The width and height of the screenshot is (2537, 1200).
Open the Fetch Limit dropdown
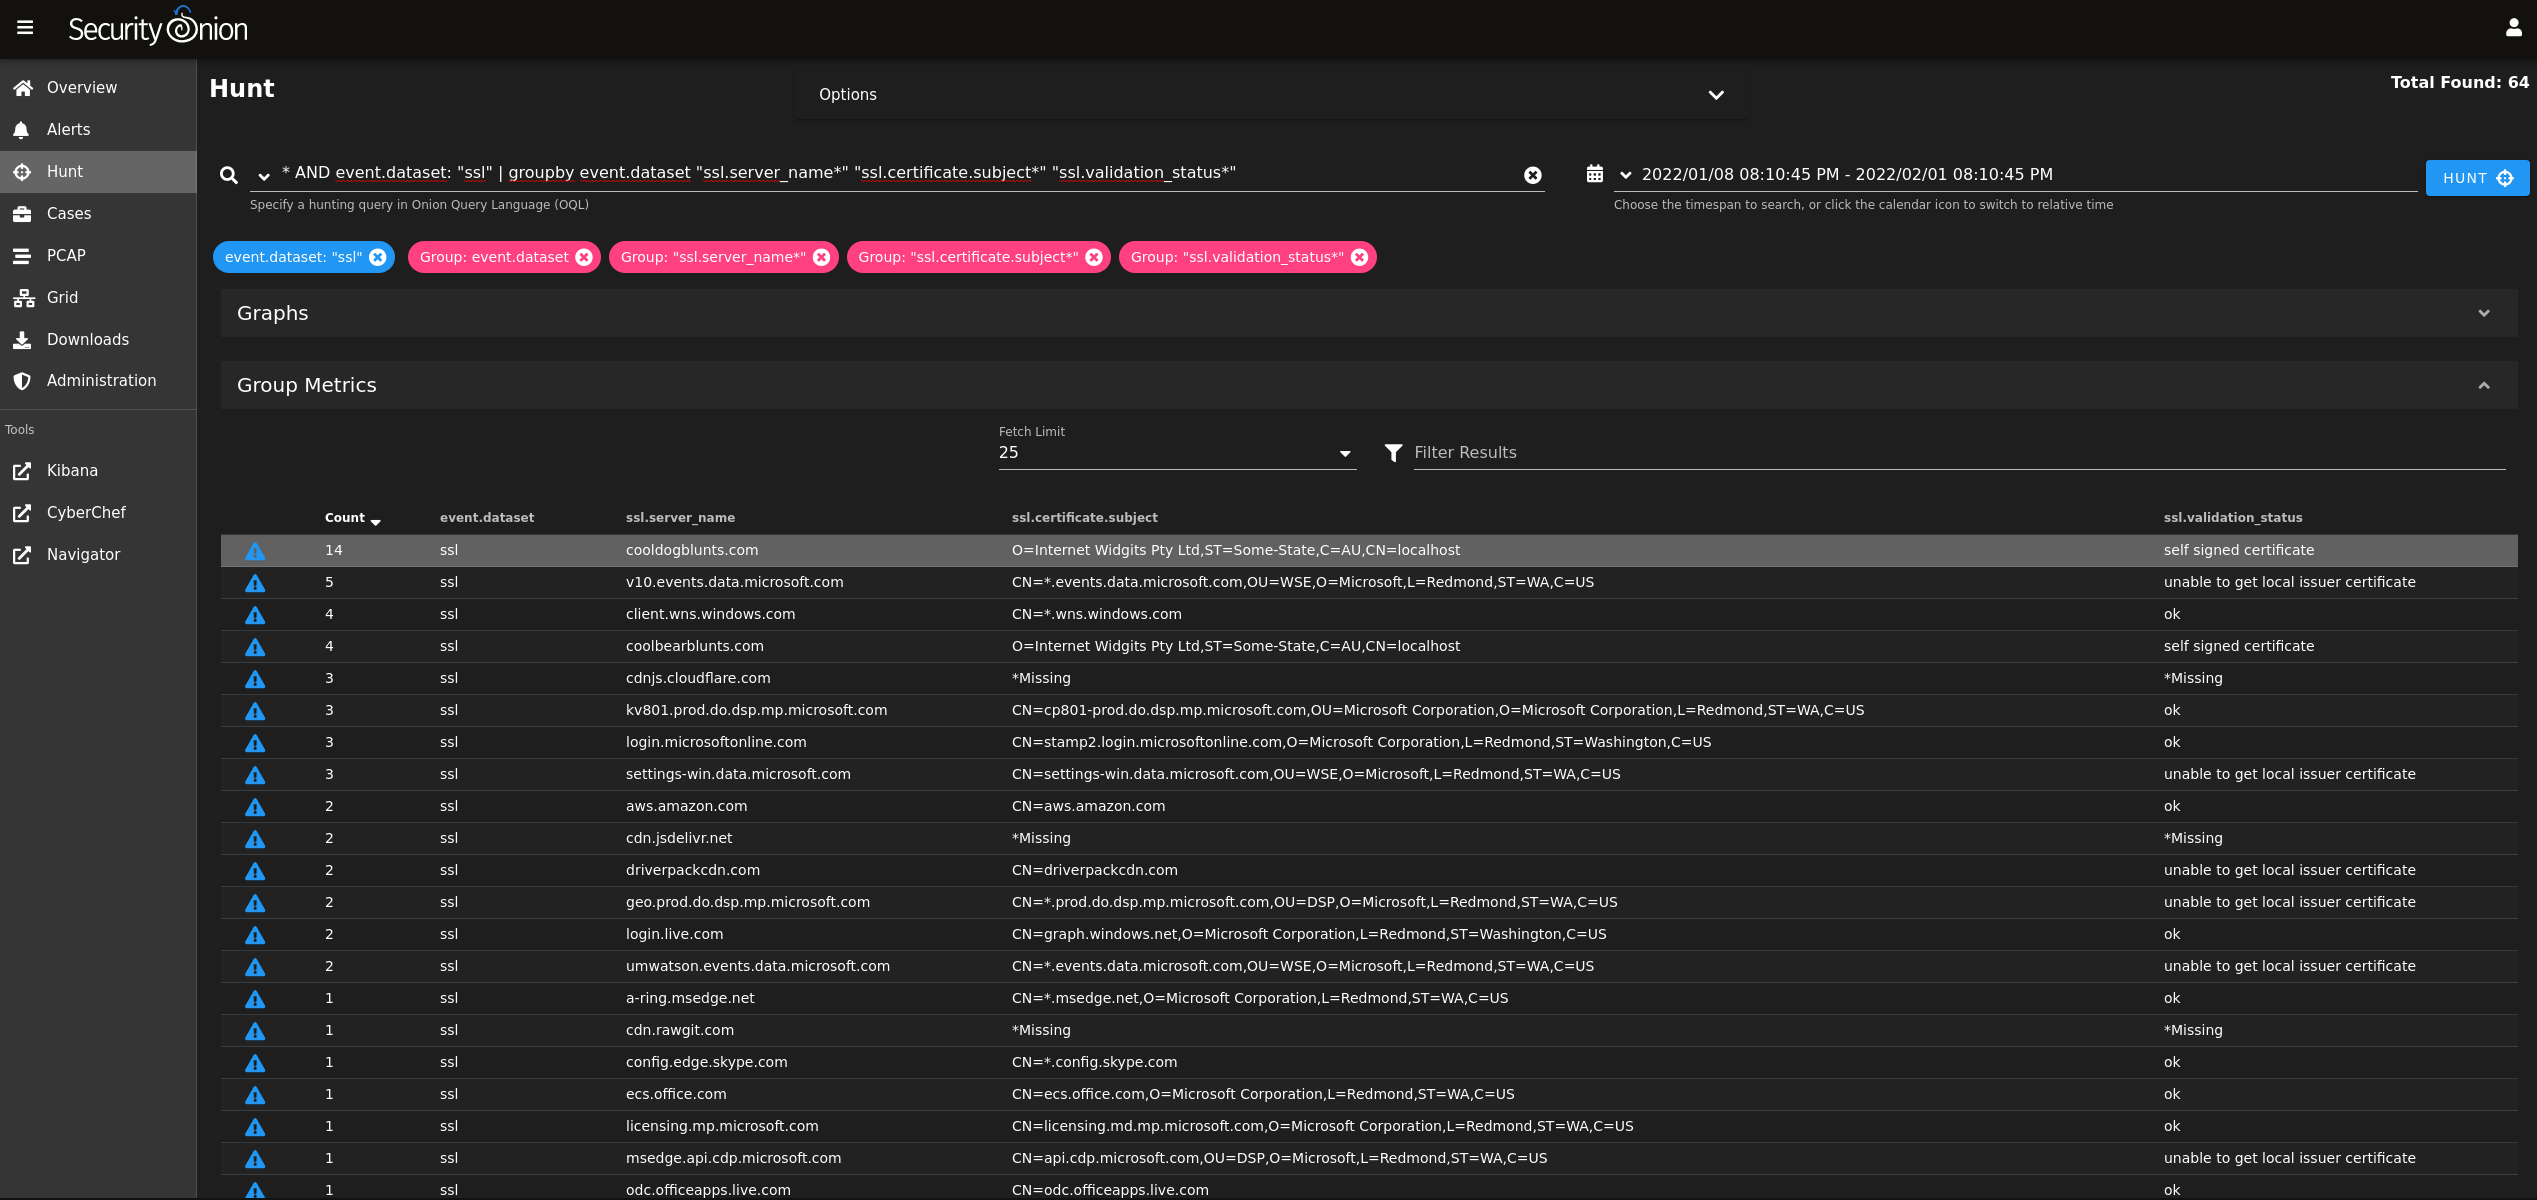point(1177,453)
